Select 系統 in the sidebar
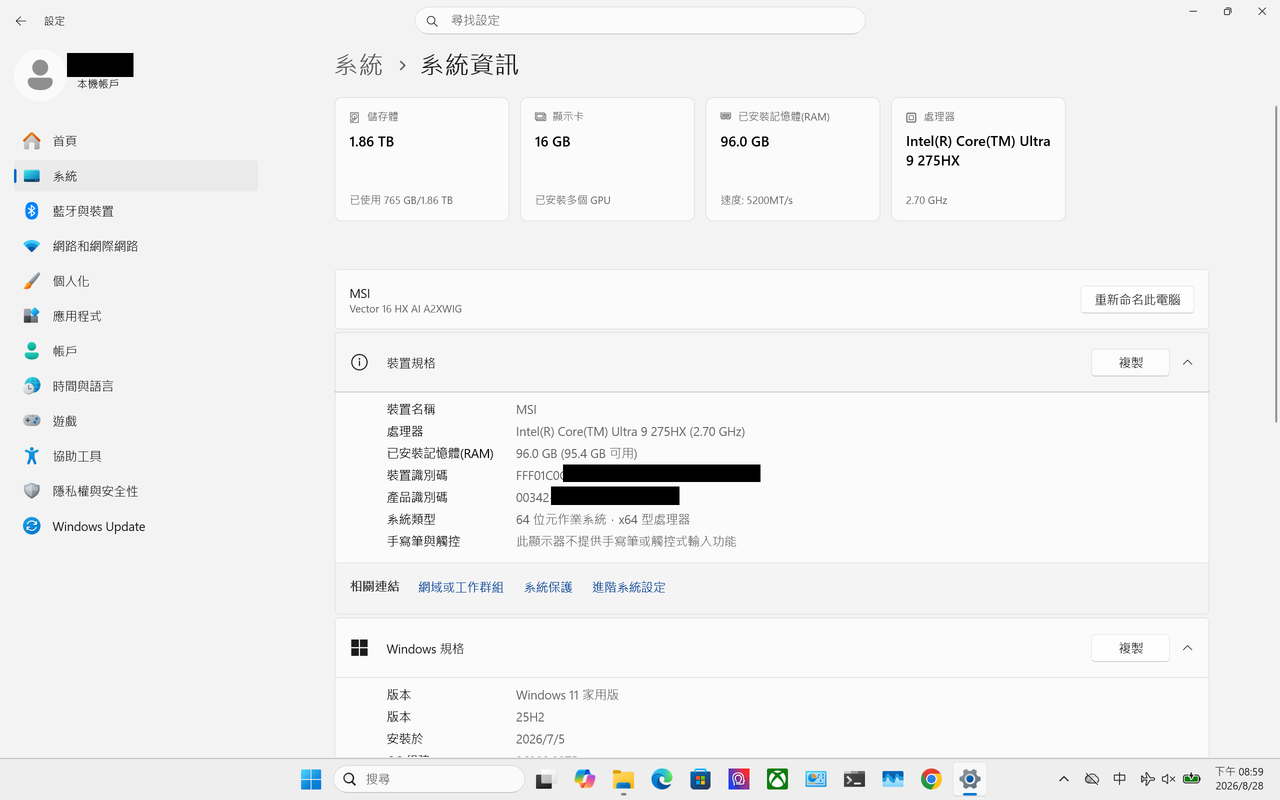The height and width of the screenshot is (800, 1280). pyautogui.click(x=136, y=176)
